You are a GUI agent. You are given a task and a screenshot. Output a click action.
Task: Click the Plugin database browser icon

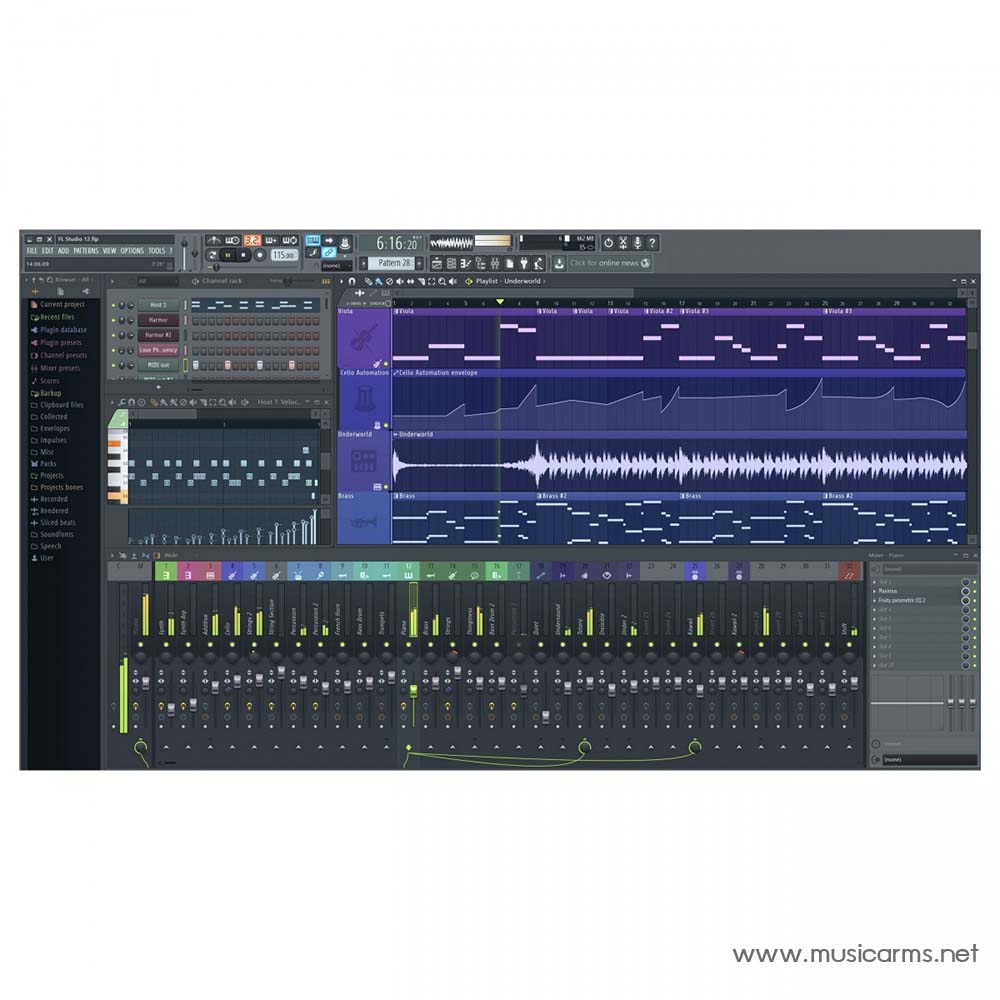pyautogui.click(x=34, y=330)
